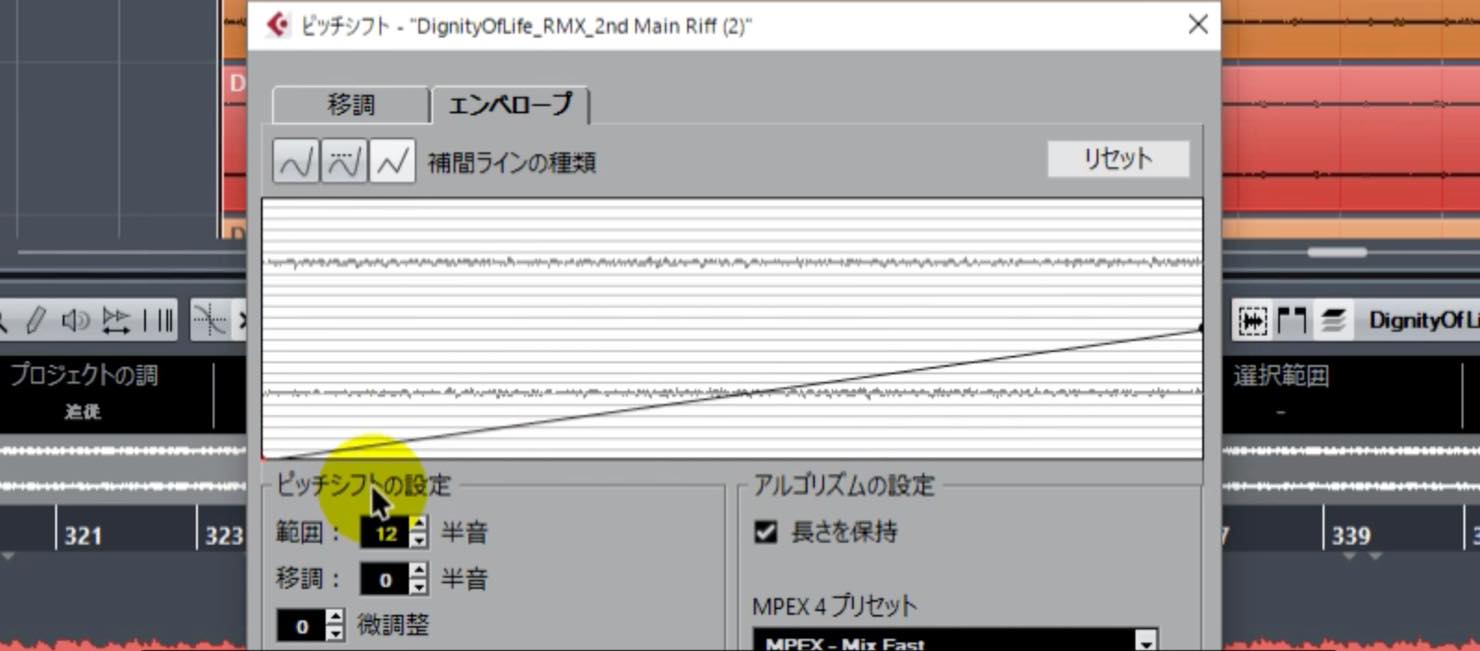
Task: Select the linear interpolation line button
Action: (392, 161)
